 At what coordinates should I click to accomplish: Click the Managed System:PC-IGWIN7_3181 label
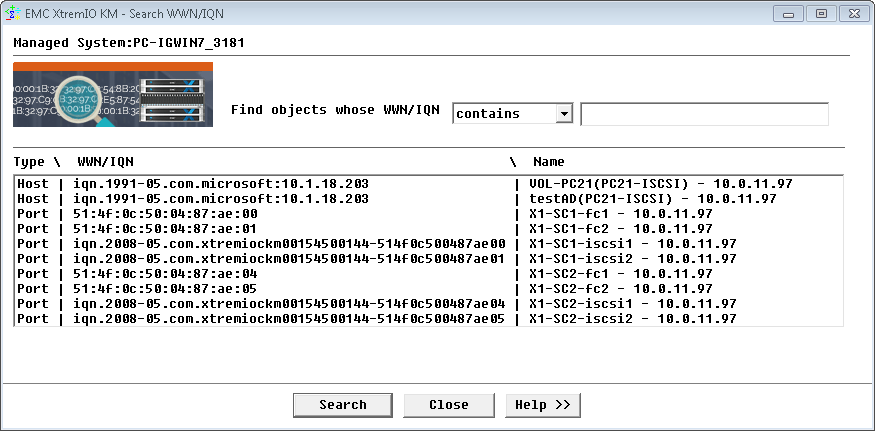(x=129, y=43)
